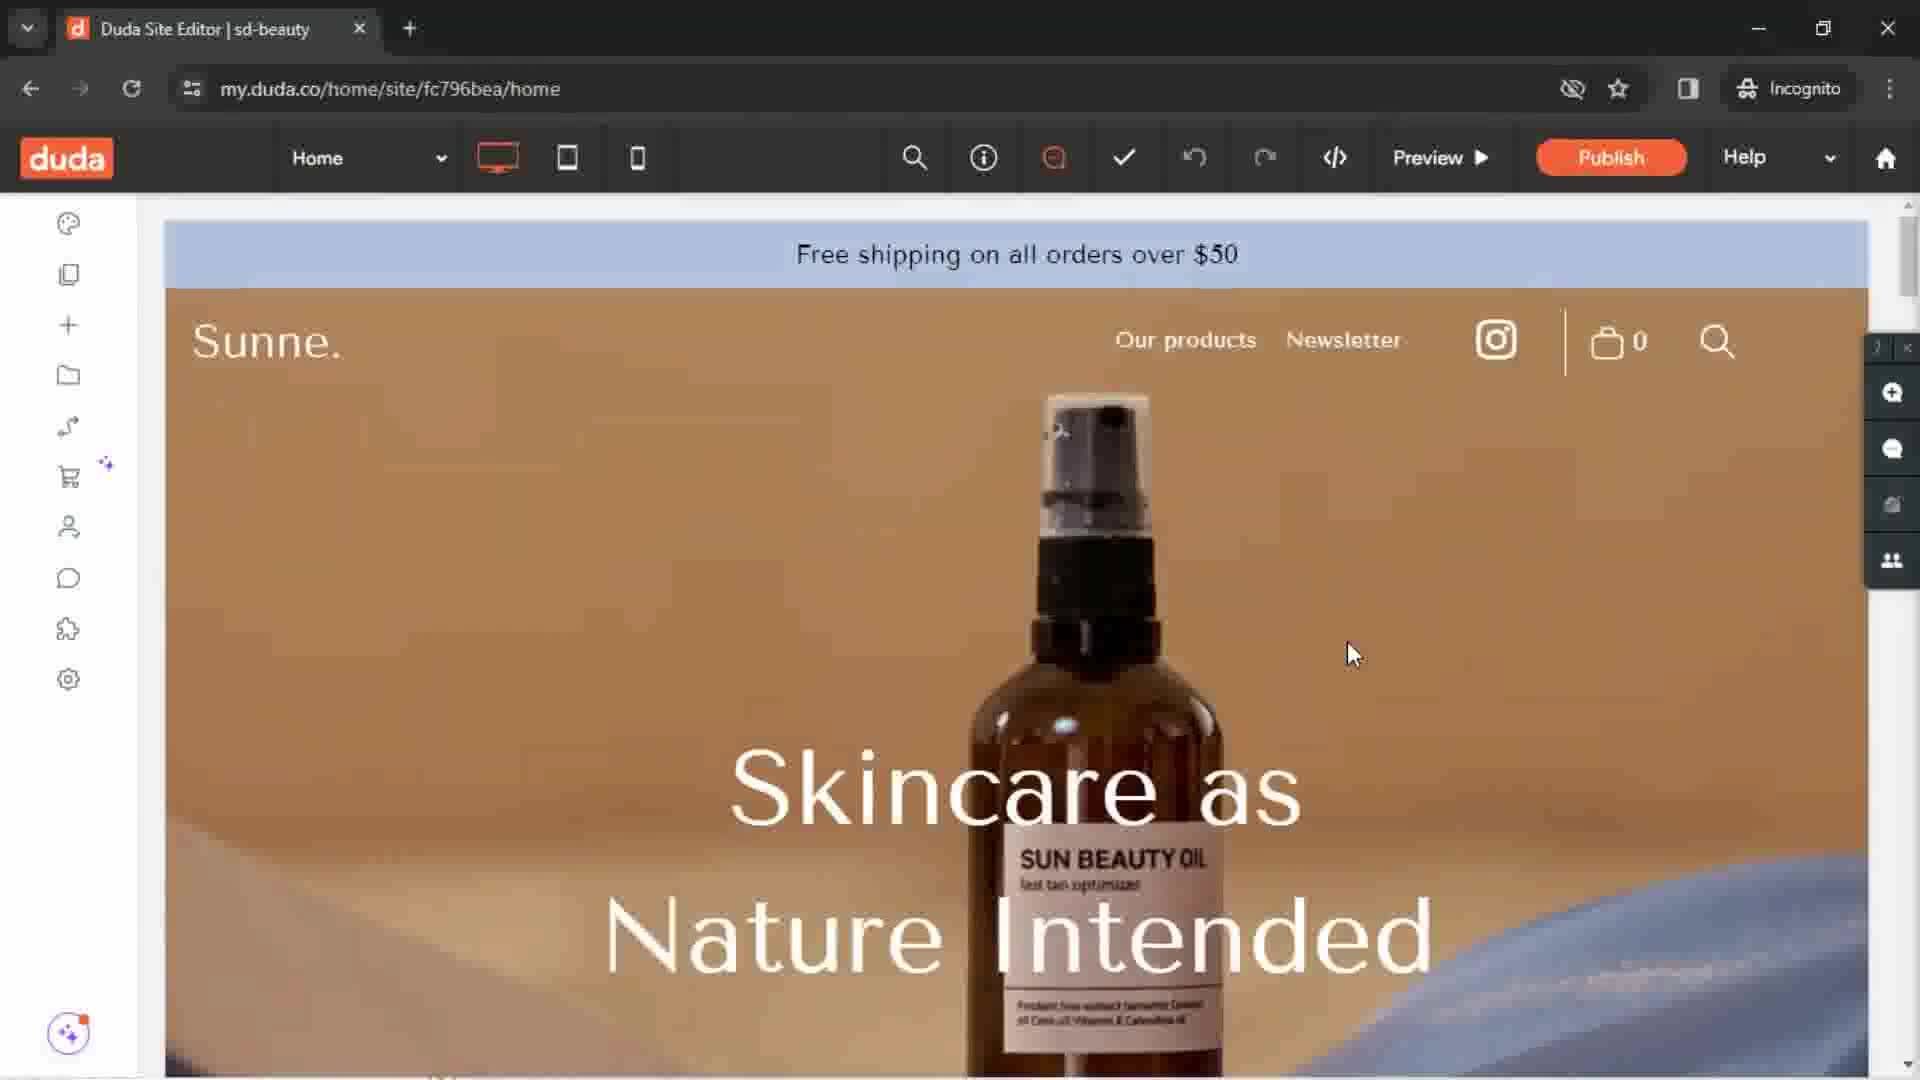The height and width of the screenshot is (1080, 1920).
Task: Open the eCommerce cart panel
Action: 68,477
